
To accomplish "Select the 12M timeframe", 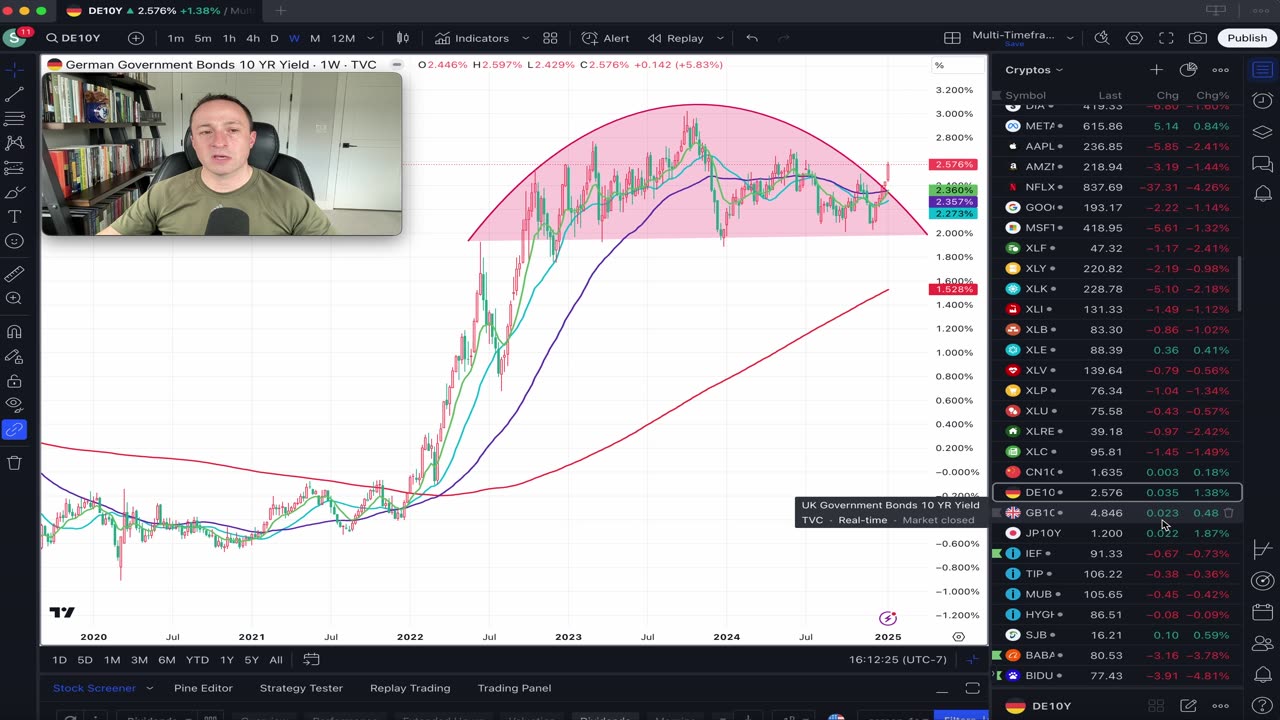I will [x=343, y=38].
